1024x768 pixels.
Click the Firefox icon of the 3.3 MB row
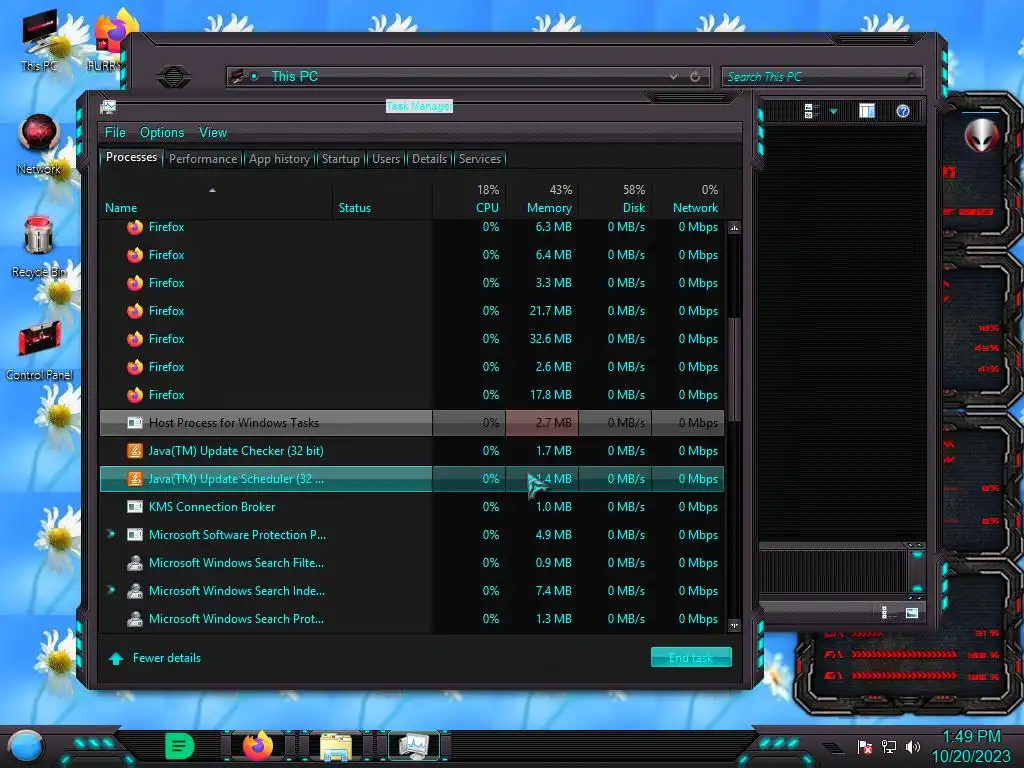(135, 283)
